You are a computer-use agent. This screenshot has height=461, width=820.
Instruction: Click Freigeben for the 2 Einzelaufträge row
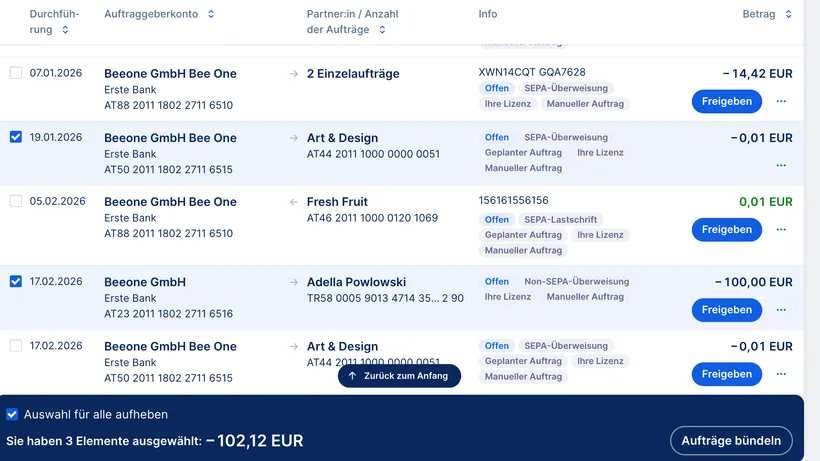(726, 101)
